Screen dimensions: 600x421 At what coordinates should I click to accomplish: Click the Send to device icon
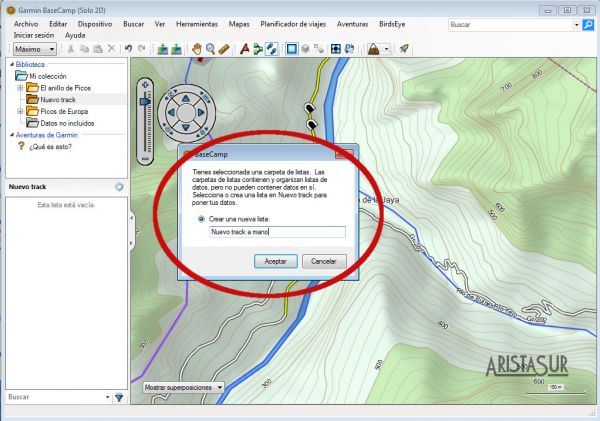163,49
